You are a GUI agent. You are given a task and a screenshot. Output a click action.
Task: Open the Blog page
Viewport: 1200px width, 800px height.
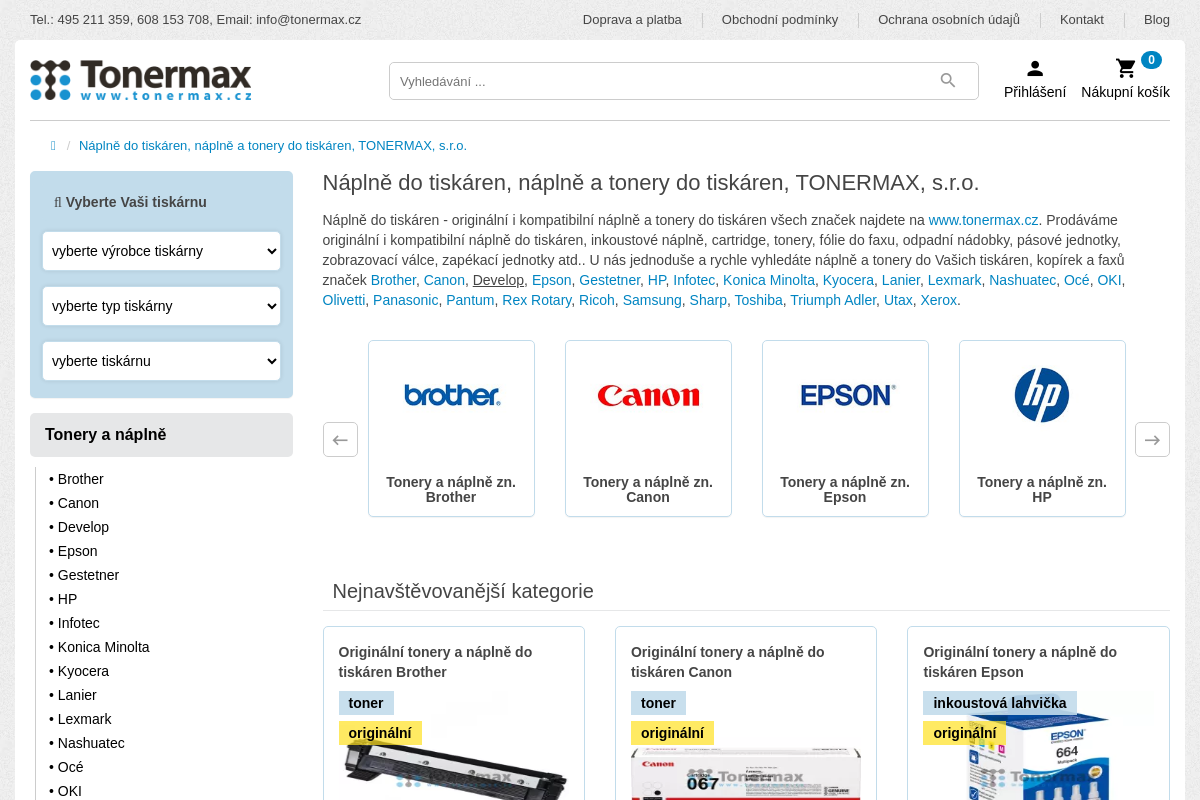1157,20
